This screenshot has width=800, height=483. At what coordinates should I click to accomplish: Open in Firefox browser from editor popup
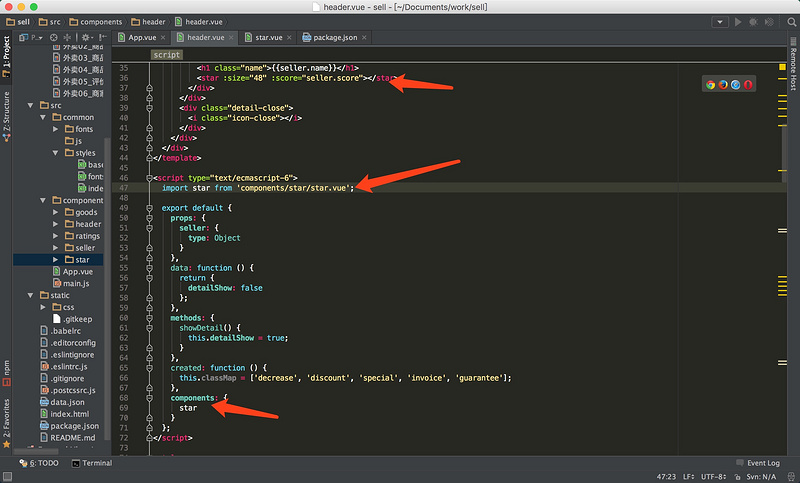(x=723, y=85)
